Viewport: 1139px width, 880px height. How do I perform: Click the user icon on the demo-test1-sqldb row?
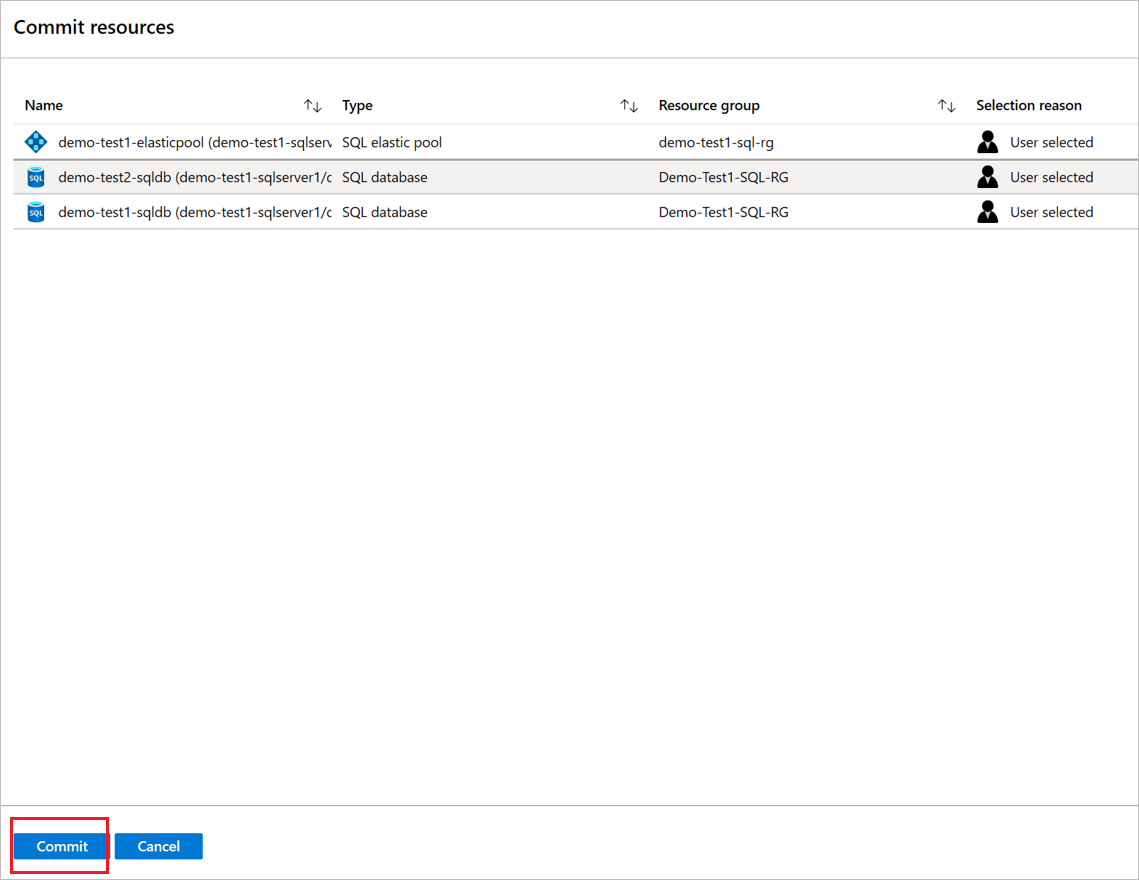click(987, 211)
